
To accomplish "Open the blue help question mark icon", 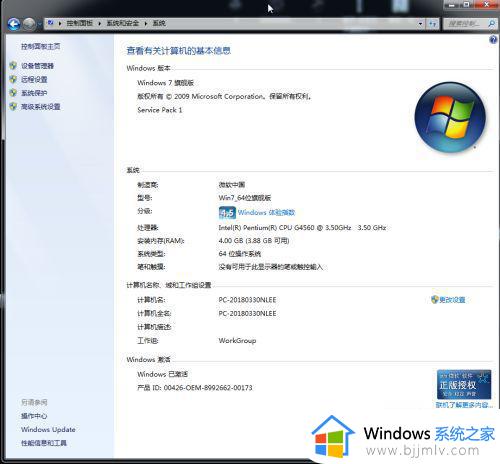I will [493, 40].
